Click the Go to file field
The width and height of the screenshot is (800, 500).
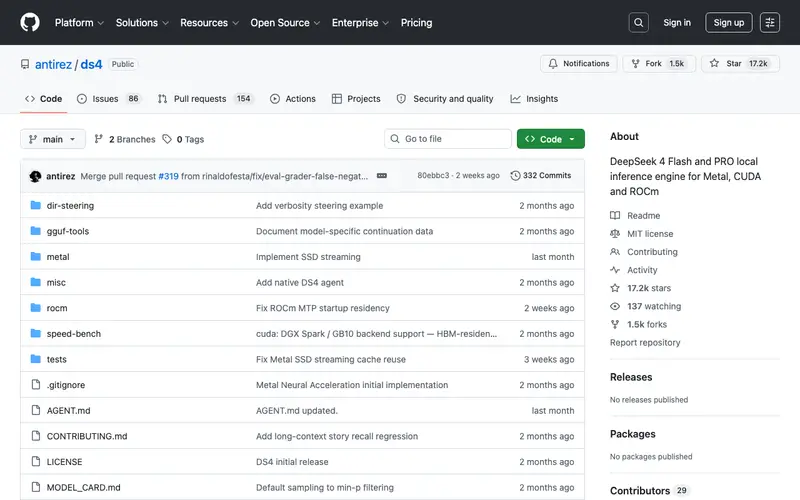[447, 139]
